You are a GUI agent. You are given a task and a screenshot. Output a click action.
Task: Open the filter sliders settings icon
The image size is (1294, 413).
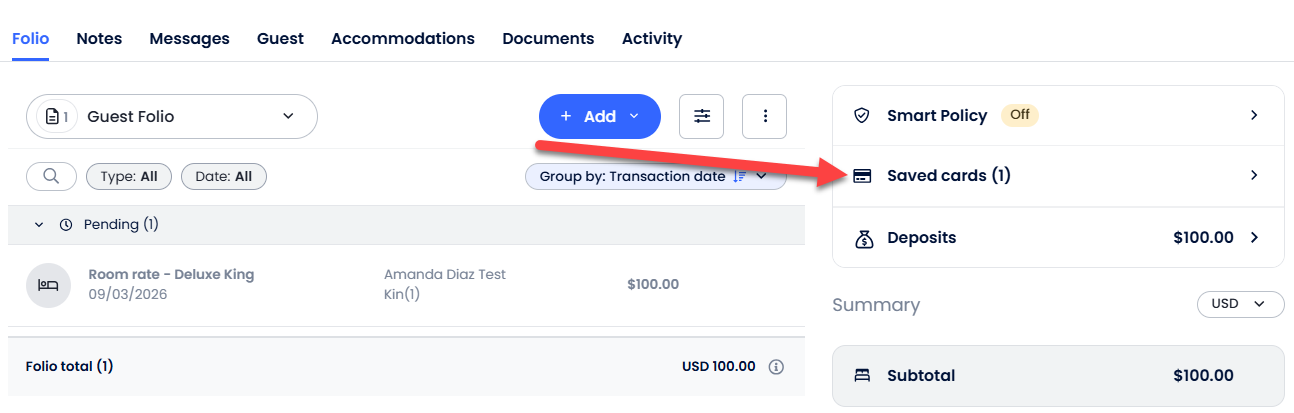click(702, 116)
